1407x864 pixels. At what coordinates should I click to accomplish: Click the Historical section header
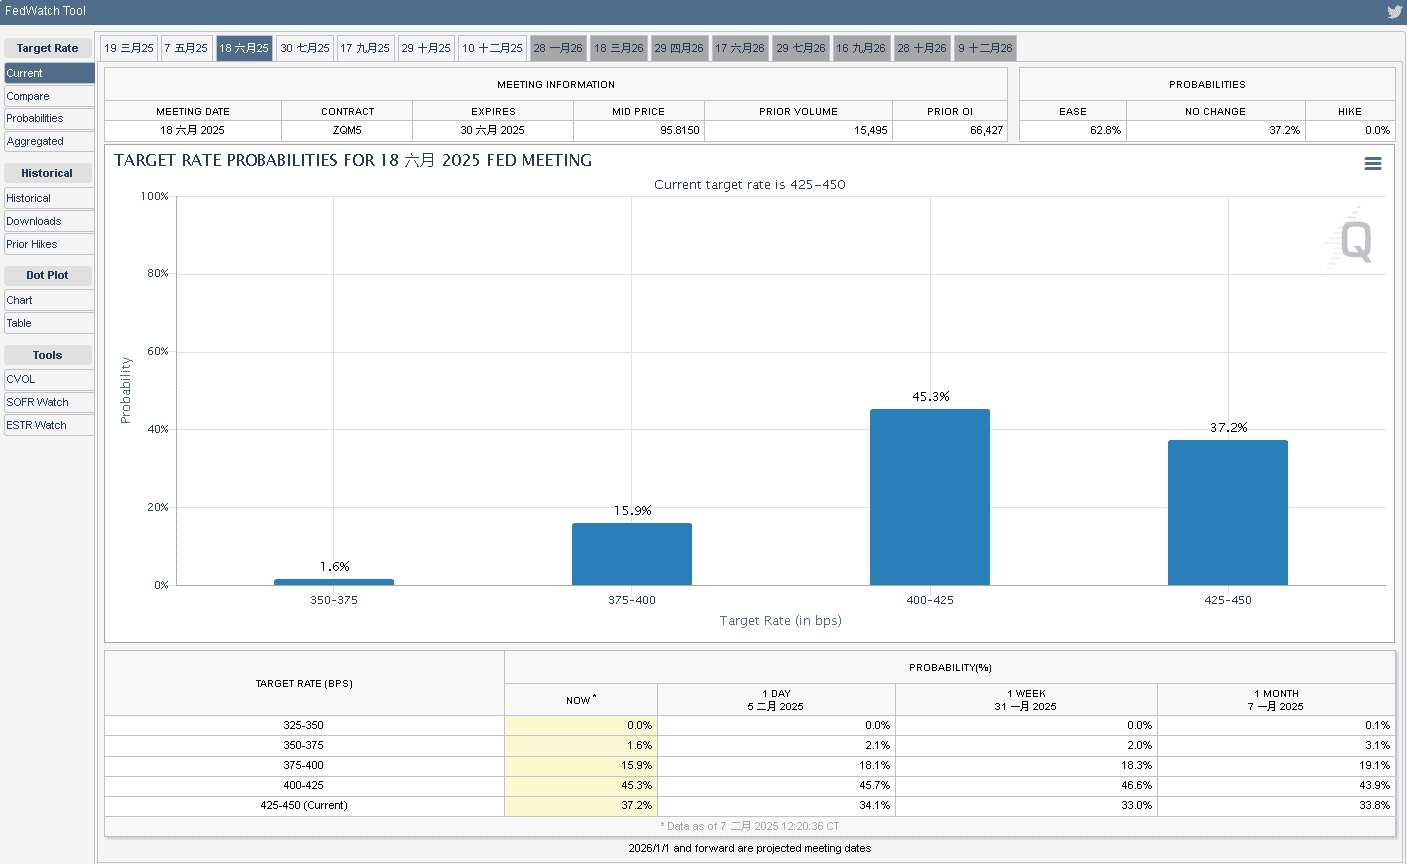47,173
